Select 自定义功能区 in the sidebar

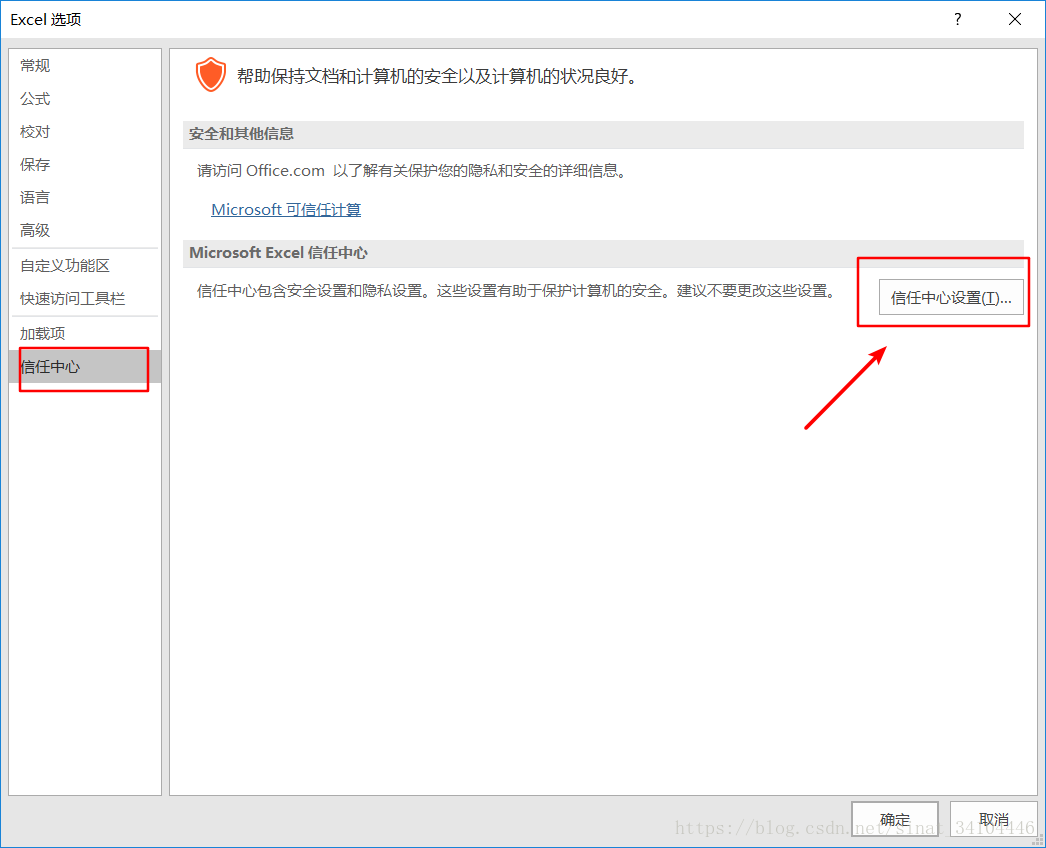[85, 266]
